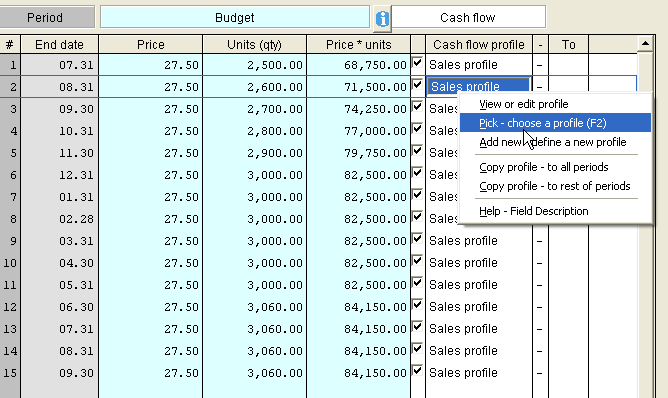668x398 pixels.
Task: Click end date cell 05.31
Action: 60,285
